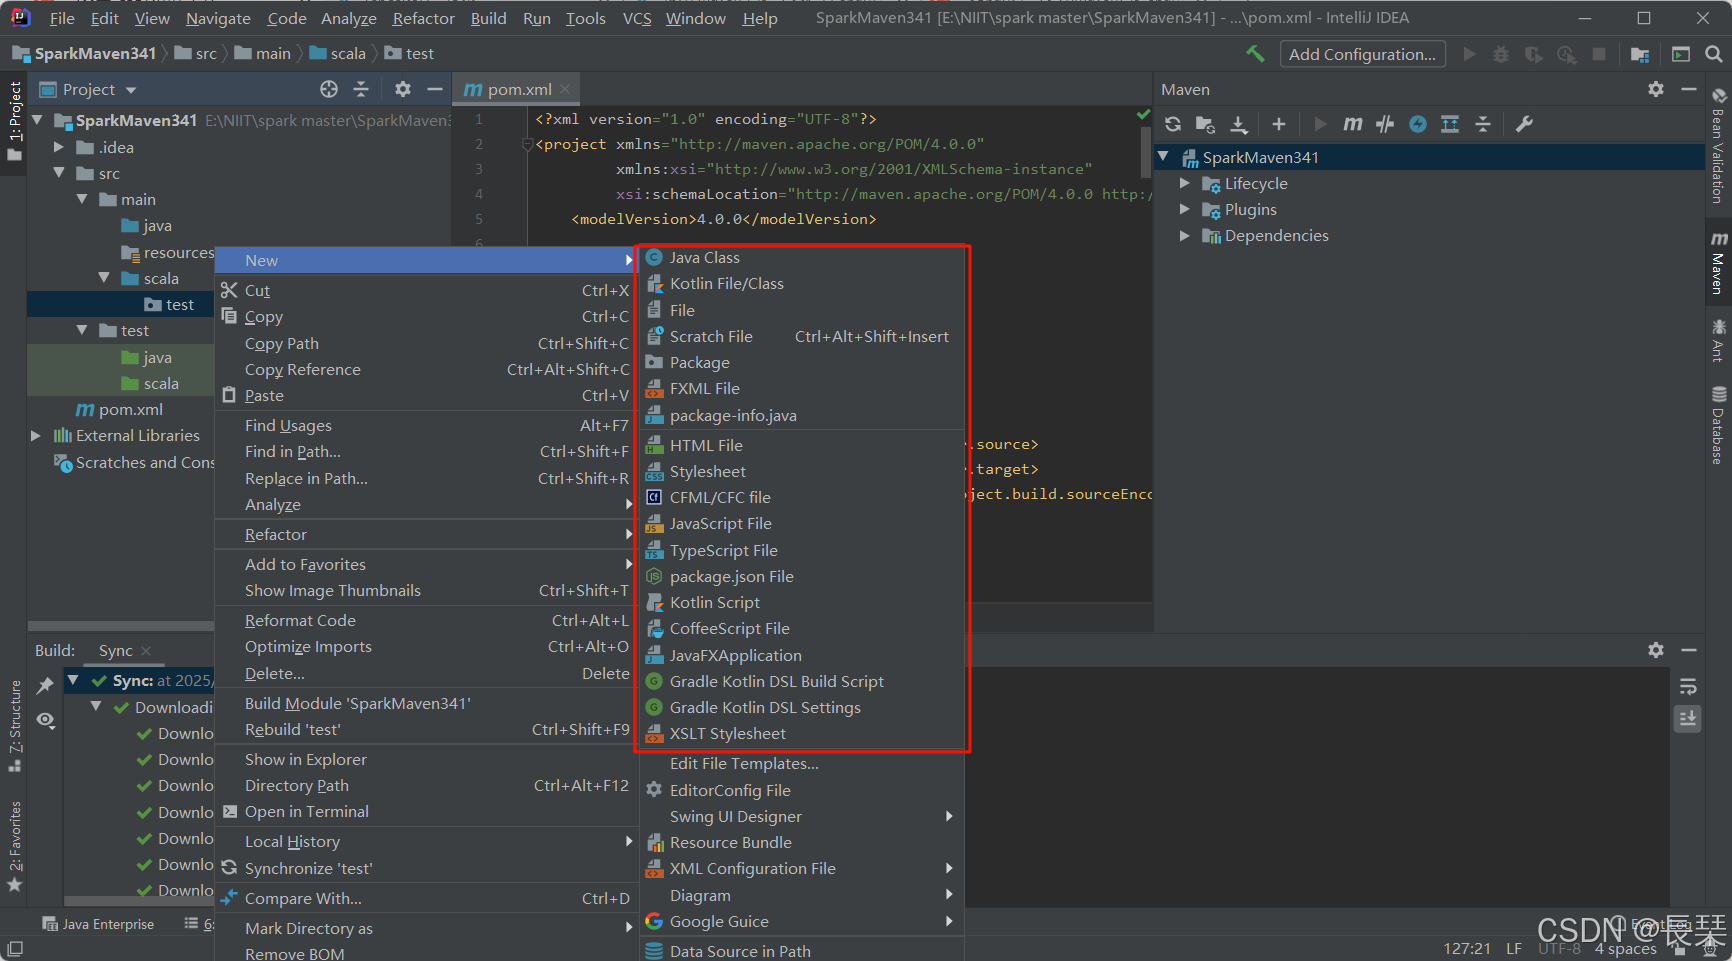Open Project panel gear settings
This screenshot has width=1732, height=961.
click(403, 89)
